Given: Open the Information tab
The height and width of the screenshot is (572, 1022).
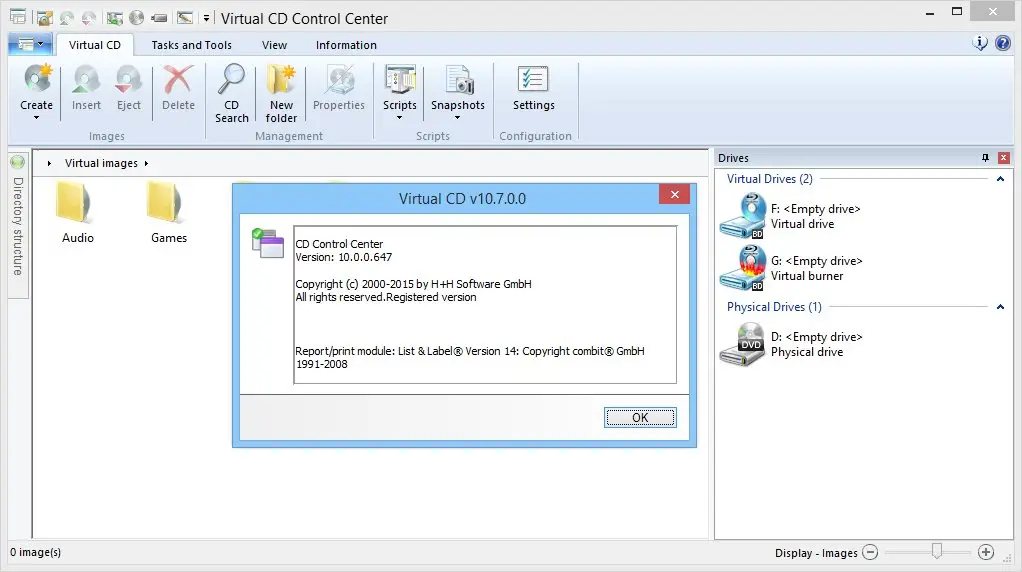Looking at the screenshot, I should [x=346, y=45].
